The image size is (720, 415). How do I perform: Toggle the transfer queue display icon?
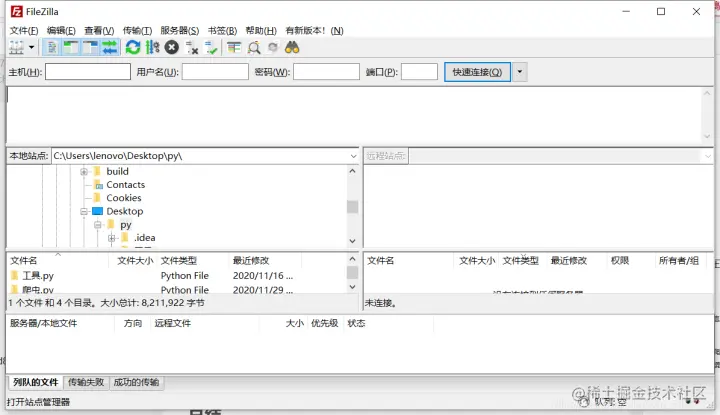click(110, 47)
